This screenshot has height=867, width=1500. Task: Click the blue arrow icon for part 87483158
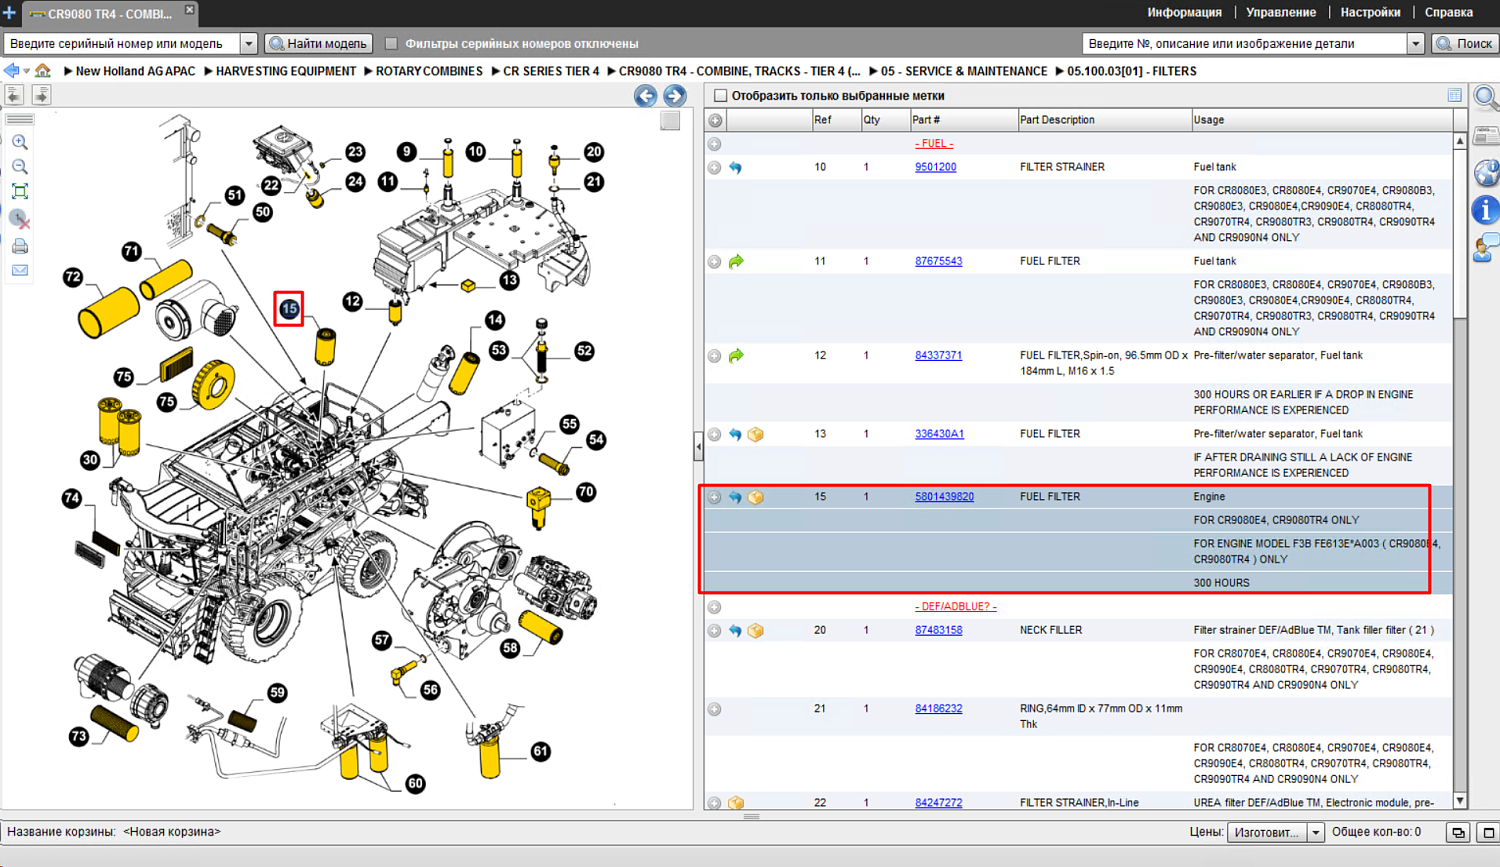coord(735,631)
